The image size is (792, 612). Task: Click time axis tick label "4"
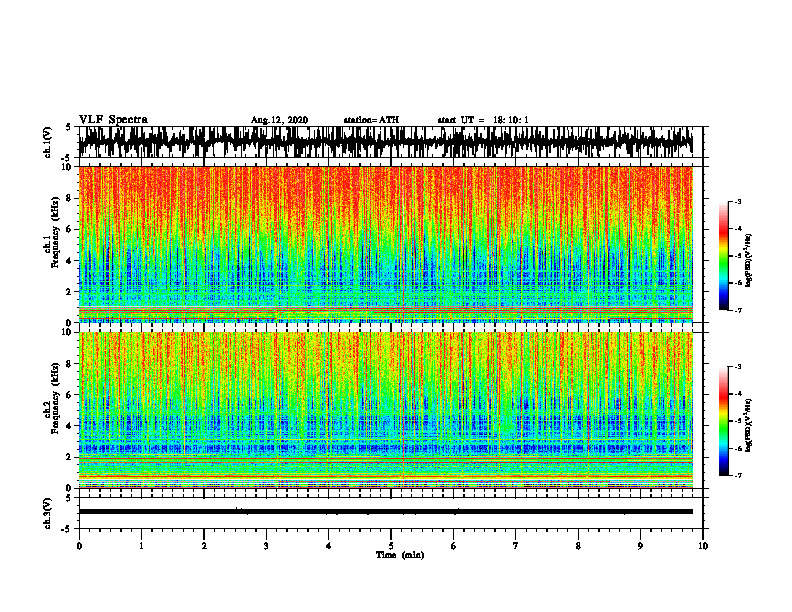tap(329, 546)
